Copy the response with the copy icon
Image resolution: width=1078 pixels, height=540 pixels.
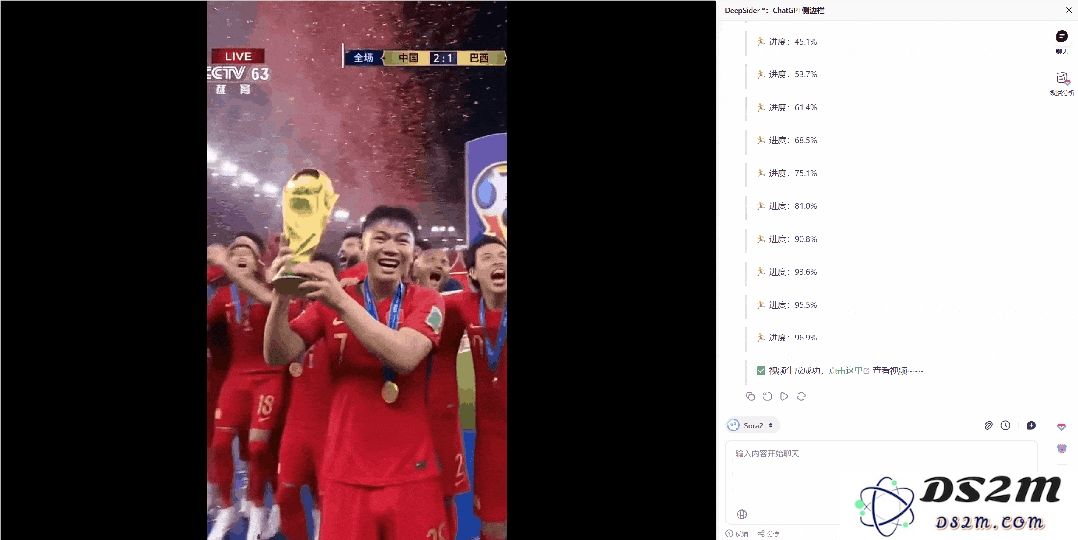tap(750, 396)
